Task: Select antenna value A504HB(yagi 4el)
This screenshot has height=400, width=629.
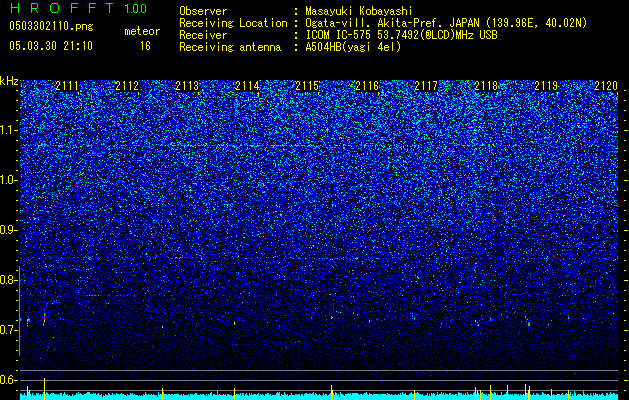Action: [x=353, y=47]
